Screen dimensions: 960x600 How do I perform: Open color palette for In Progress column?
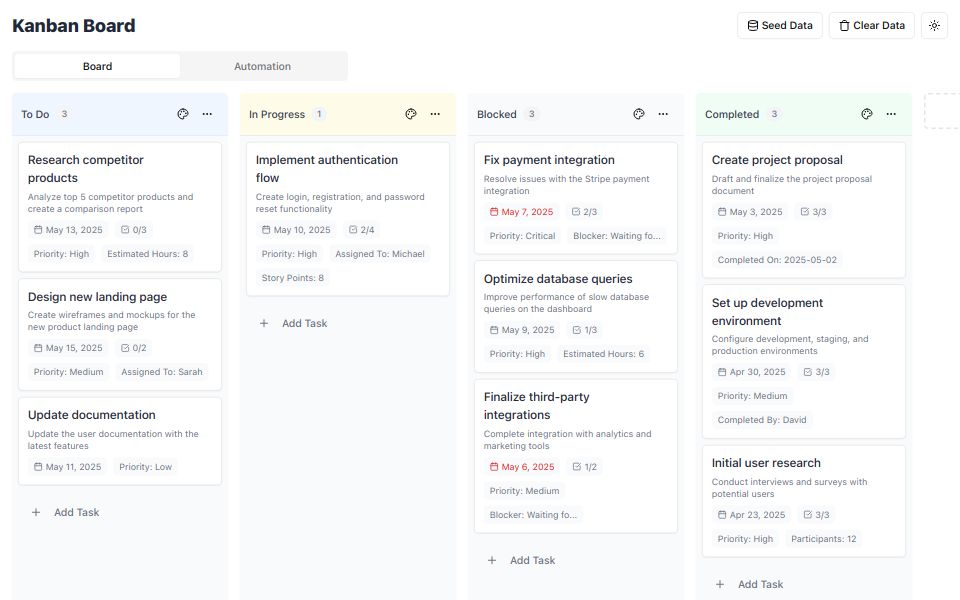point(411,114)
